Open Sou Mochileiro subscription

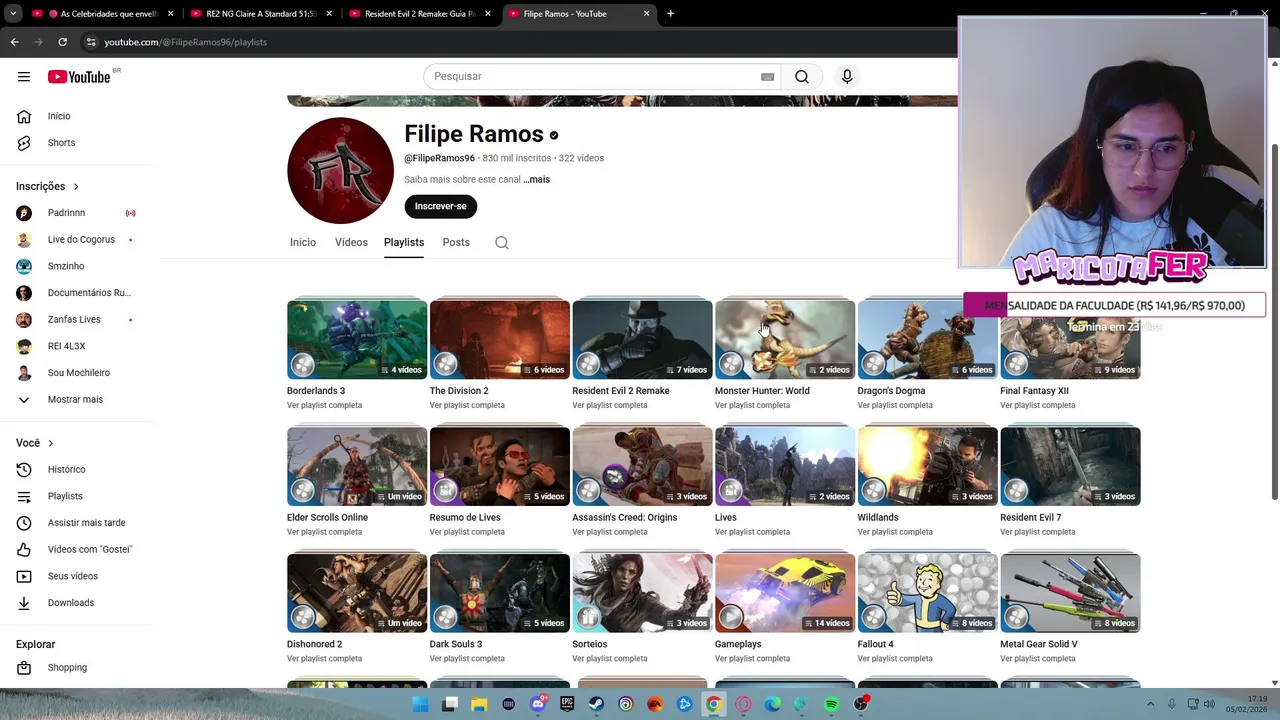(80, 373)
